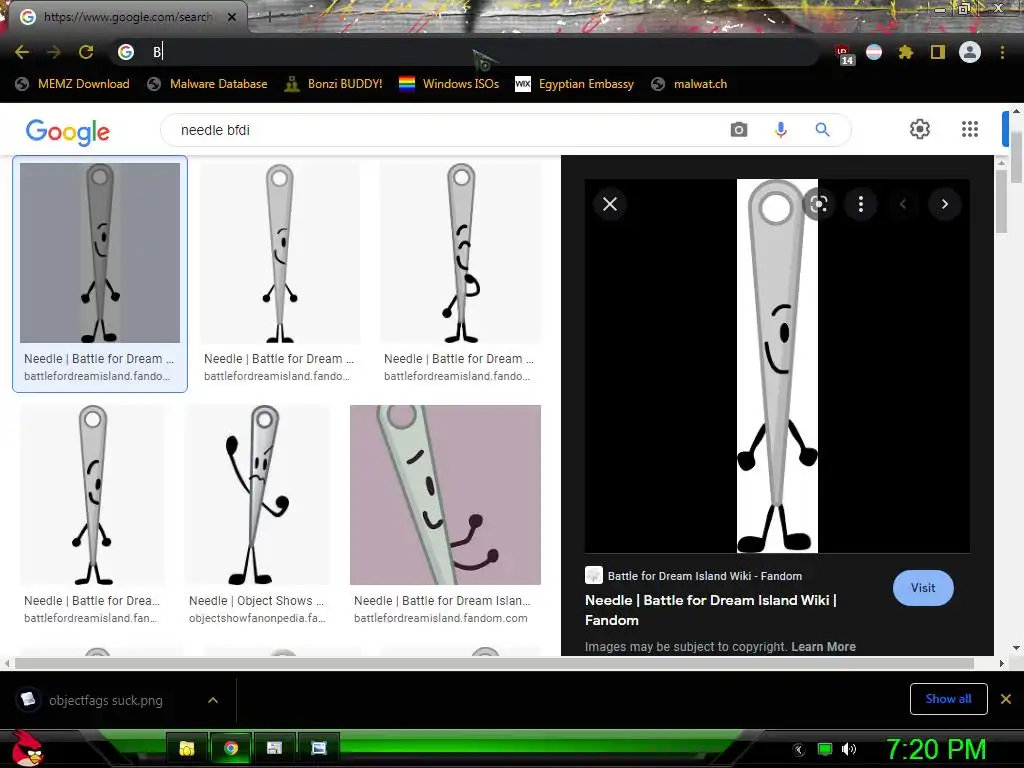The height and width of the screenshot is (768, 1024).
Task: Select needle thumbnail with hand on hip
Action: click(x=461, y=253)
